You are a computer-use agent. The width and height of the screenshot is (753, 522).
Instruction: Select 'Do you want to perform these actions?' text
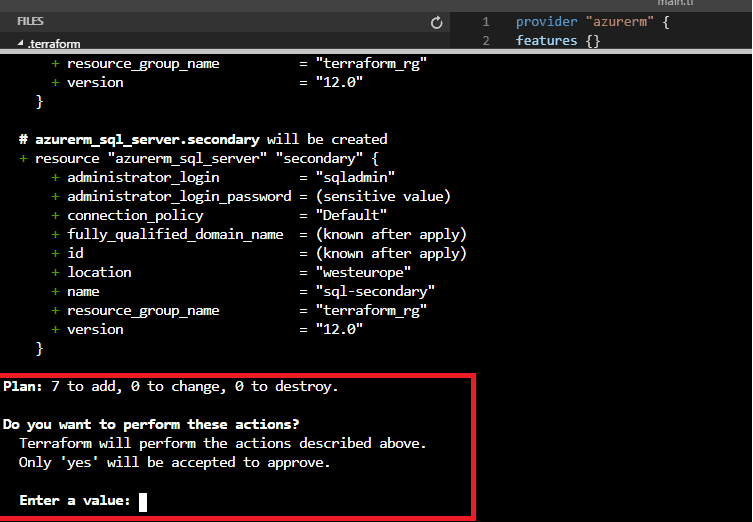151,425
